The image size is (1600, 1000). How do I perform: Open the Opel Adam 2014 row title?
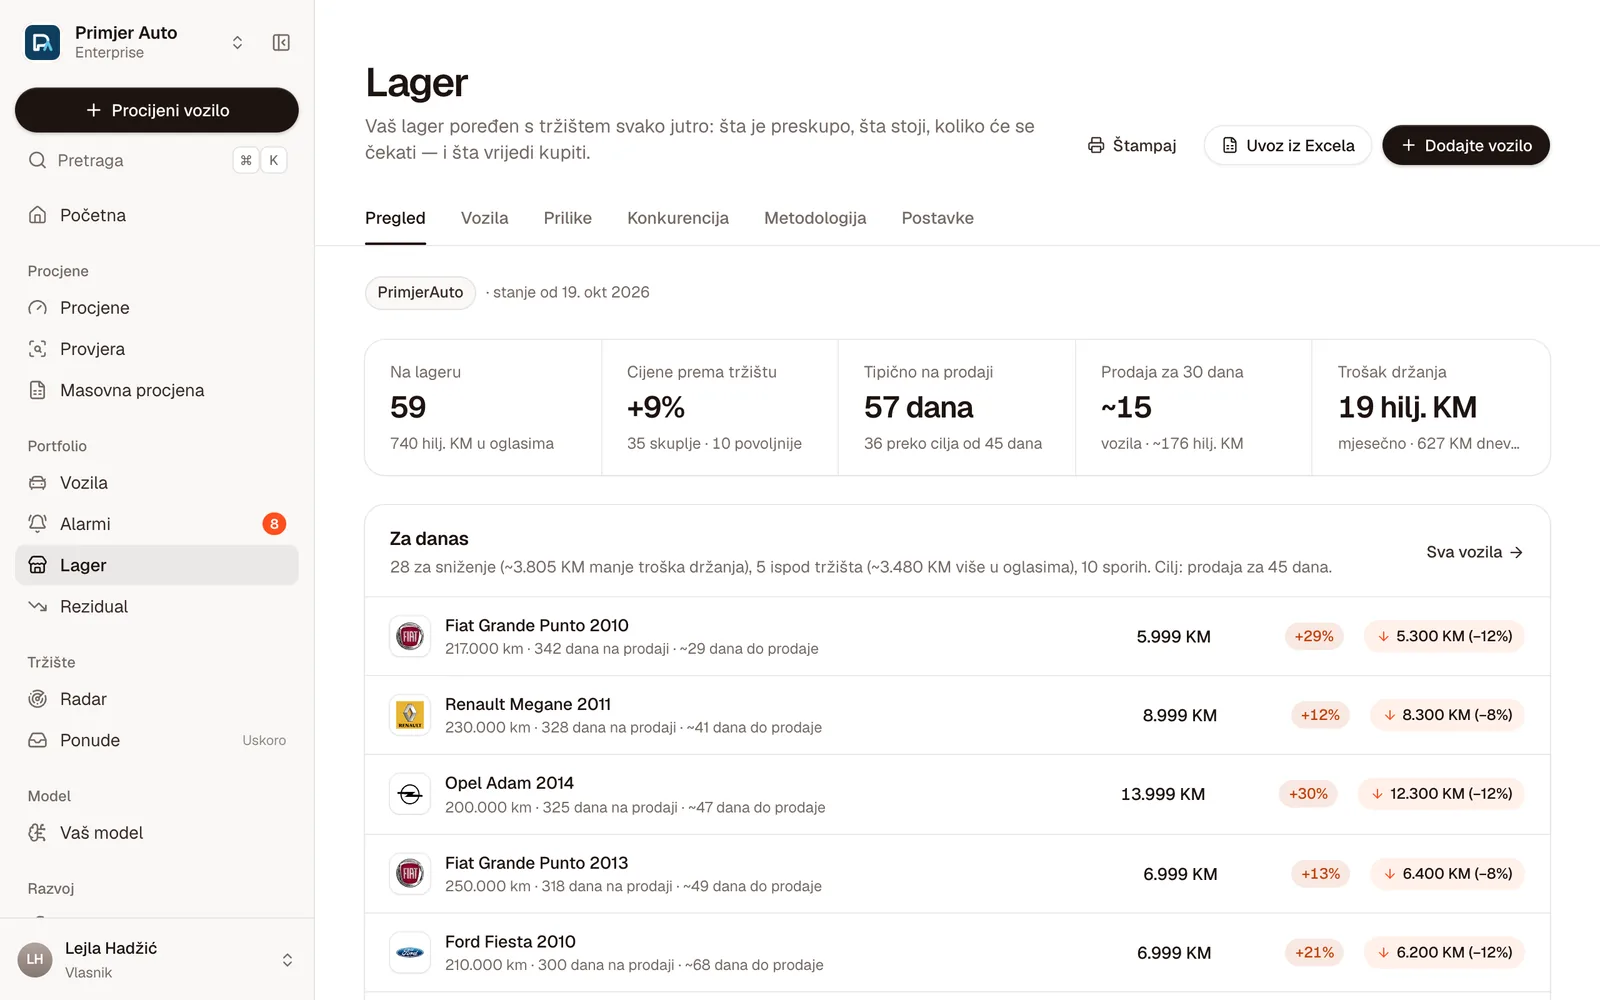(x=510, y=783)
